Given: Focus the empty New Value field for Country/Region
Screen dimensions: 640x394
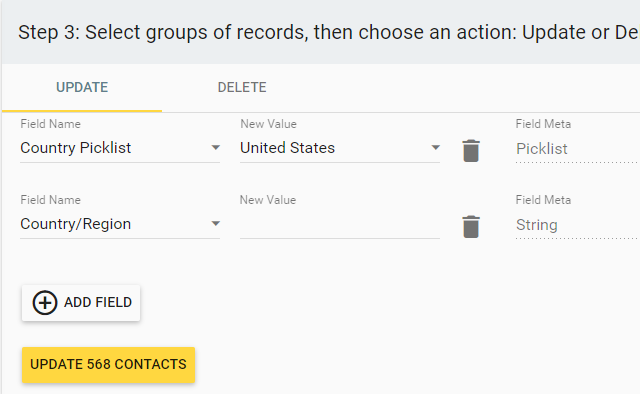Looking at the screenshot, I should tap(340, 225).
